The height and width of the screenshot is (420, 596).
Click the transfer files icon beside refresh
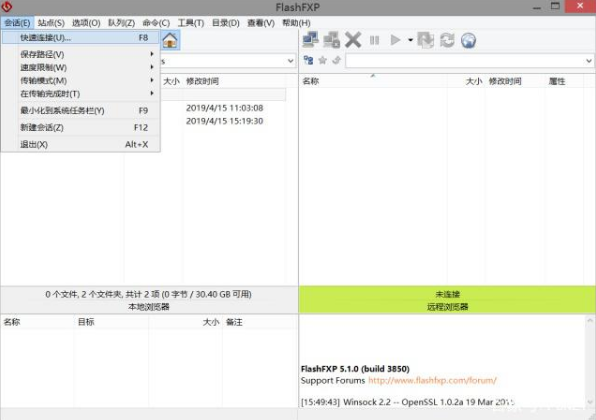pyautogui.click(x=425, y=40)
